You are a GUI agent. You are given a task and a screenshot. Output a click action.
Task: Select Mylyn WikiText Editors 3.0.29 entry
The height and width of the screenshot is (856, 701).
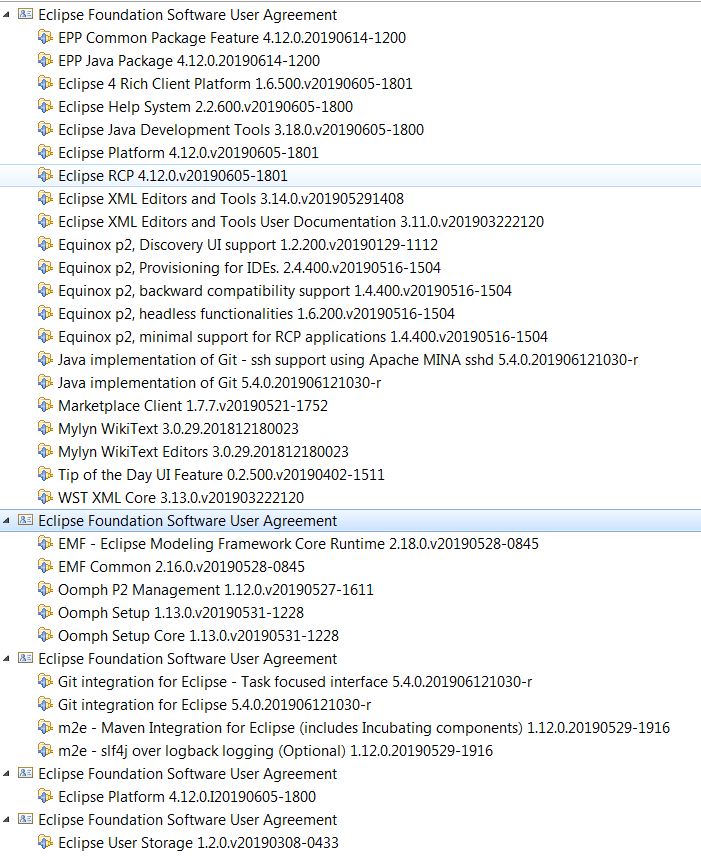pos(203,451)
